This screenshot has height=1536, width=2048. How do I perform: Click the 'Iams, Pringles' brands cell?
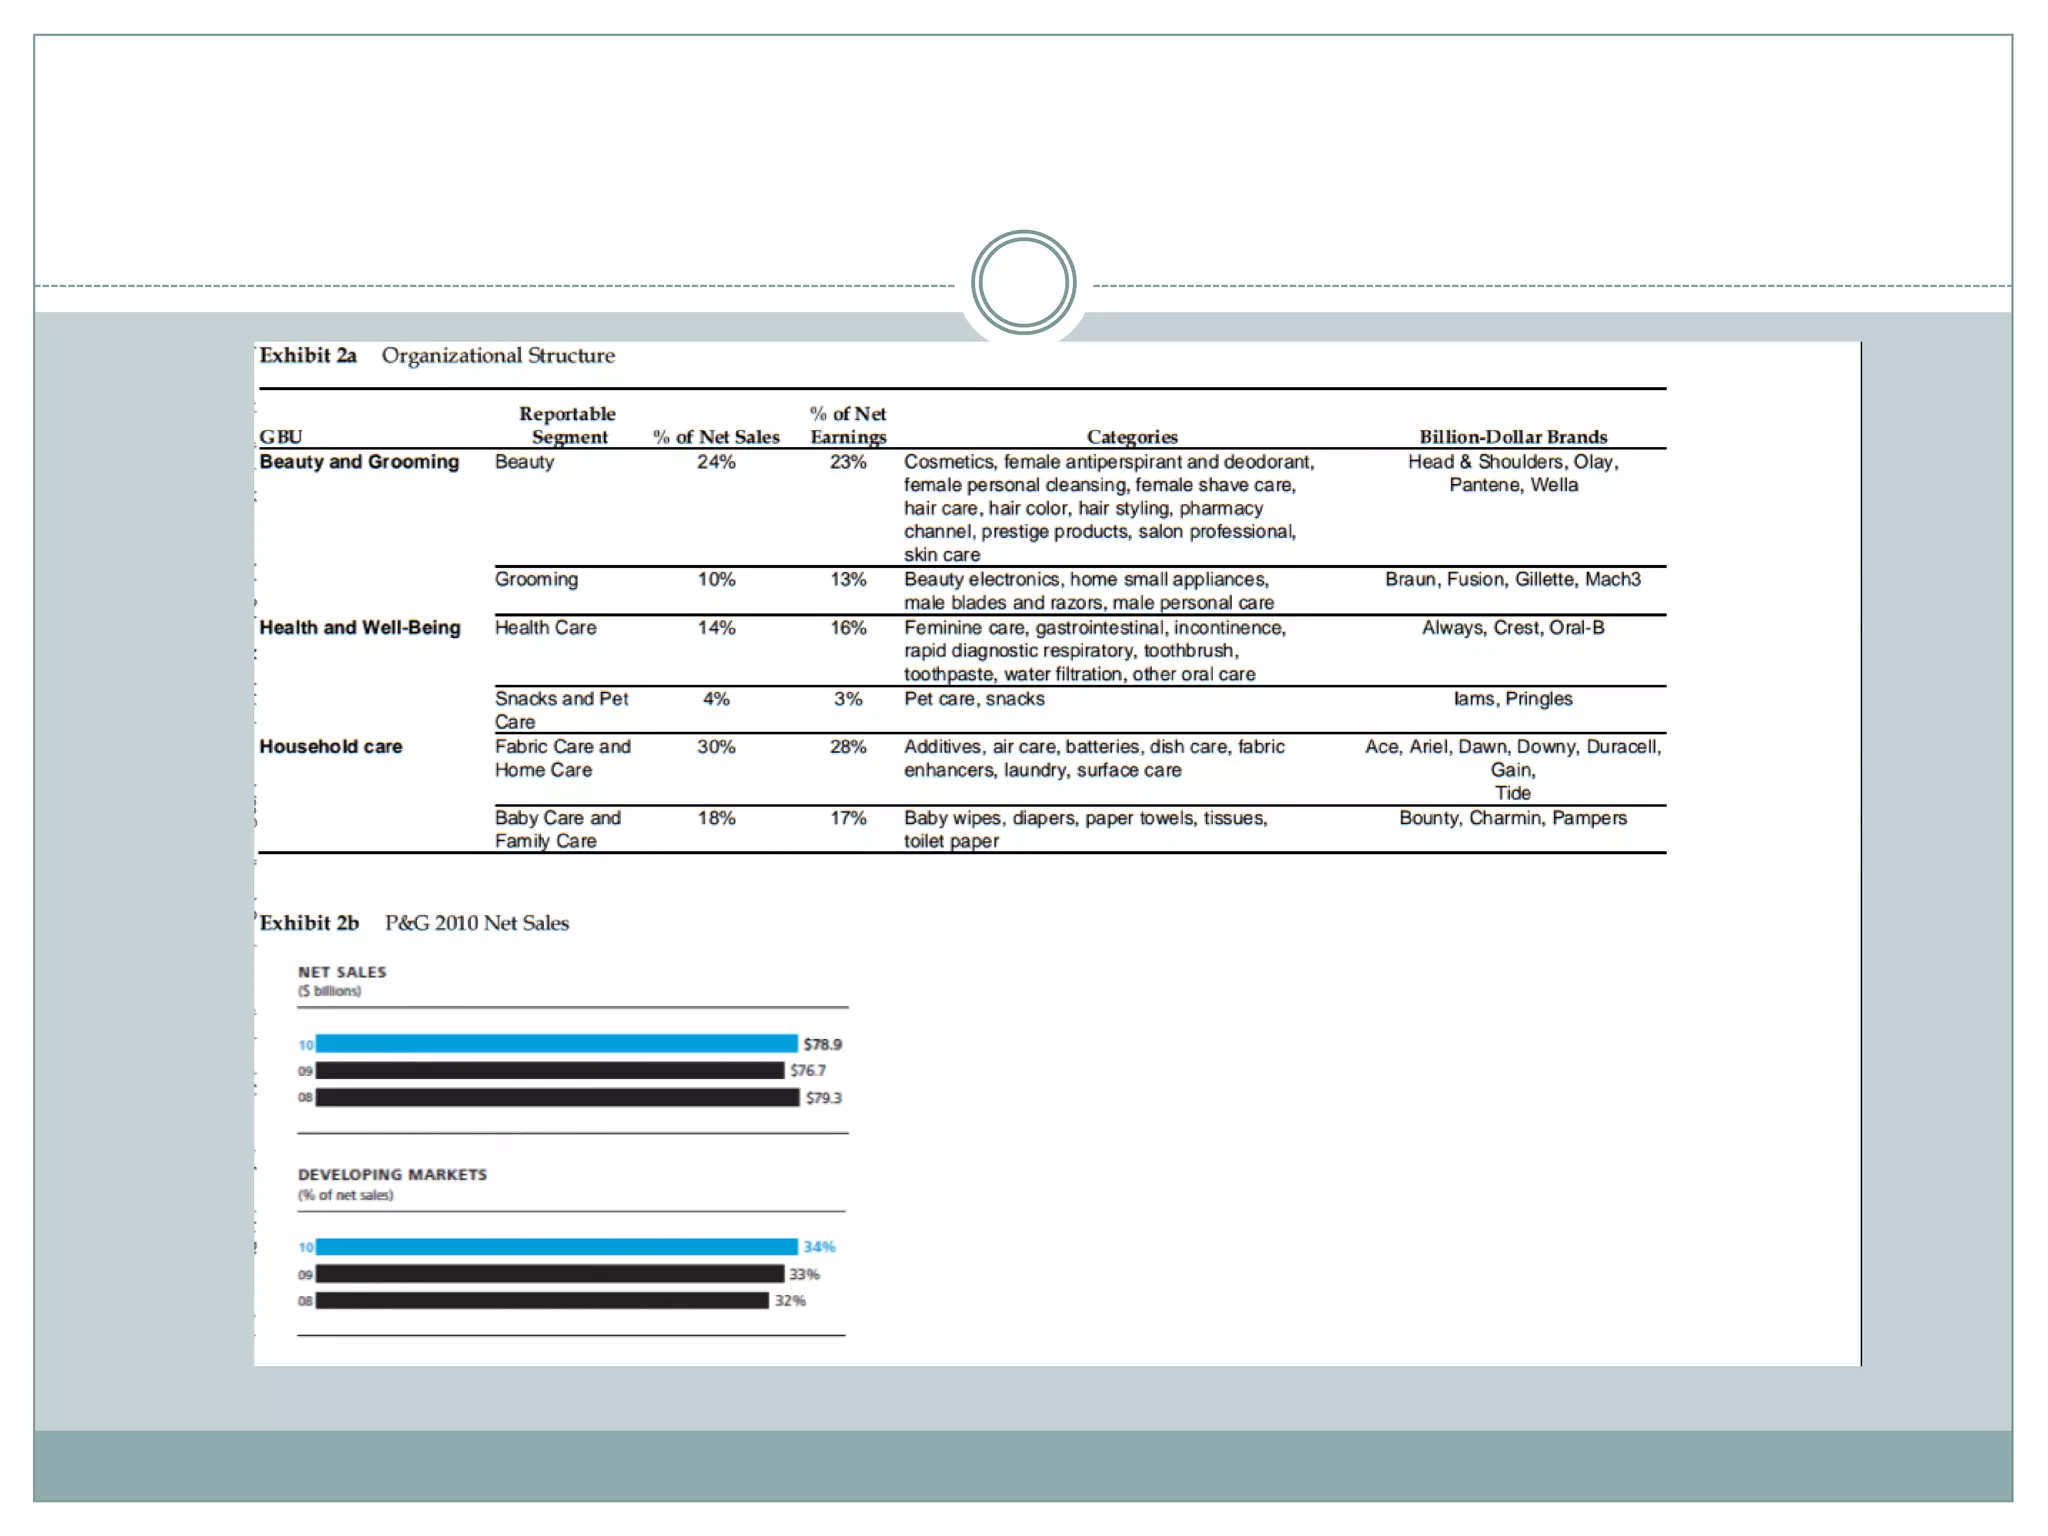1513,699
